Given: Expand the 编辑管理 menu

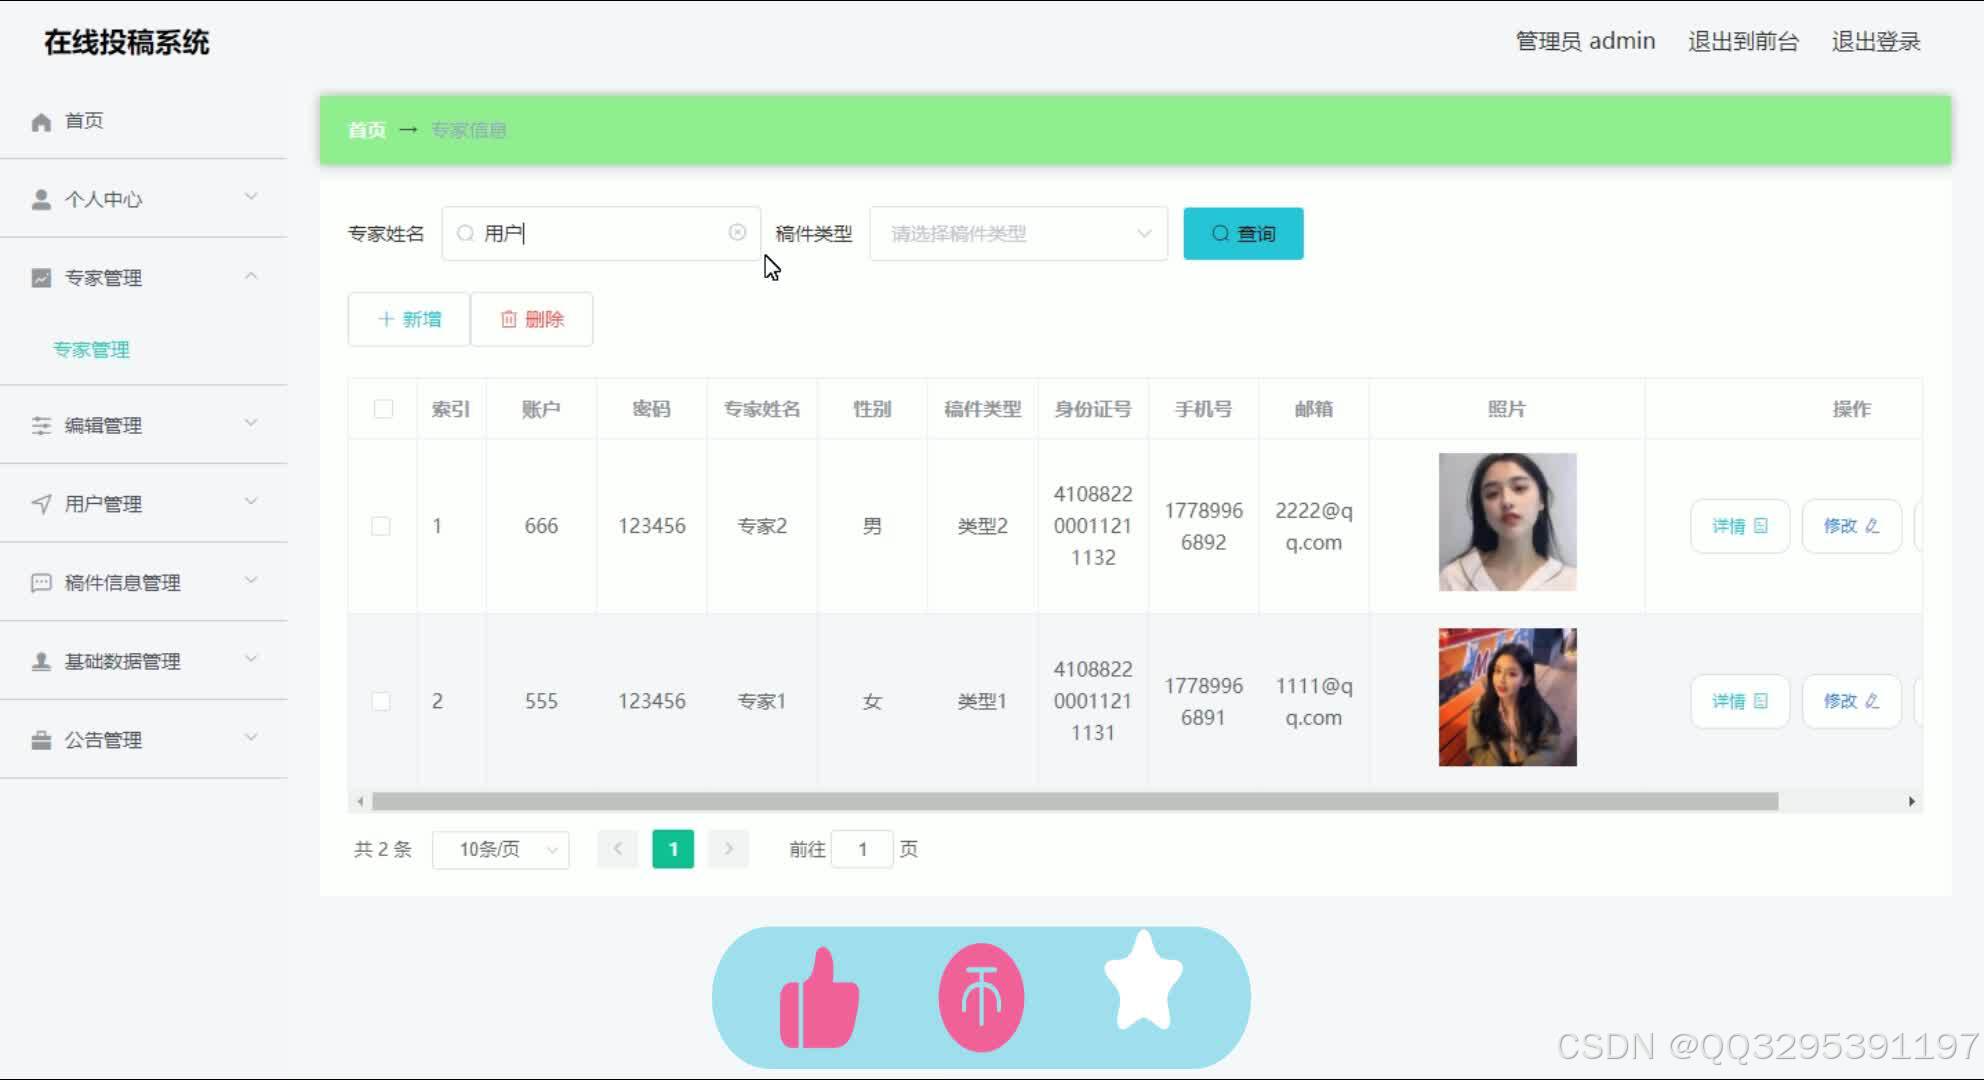Looking at the screenshot, I should click(x=251, y=423).
